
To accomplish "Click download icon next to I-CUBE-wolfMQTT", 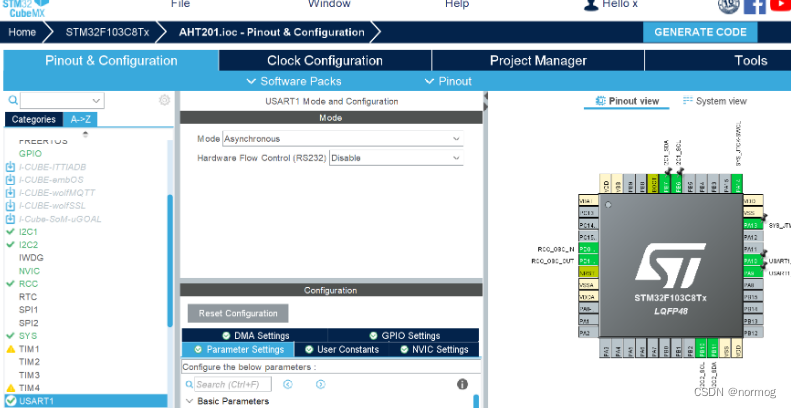I will [10, 193].
